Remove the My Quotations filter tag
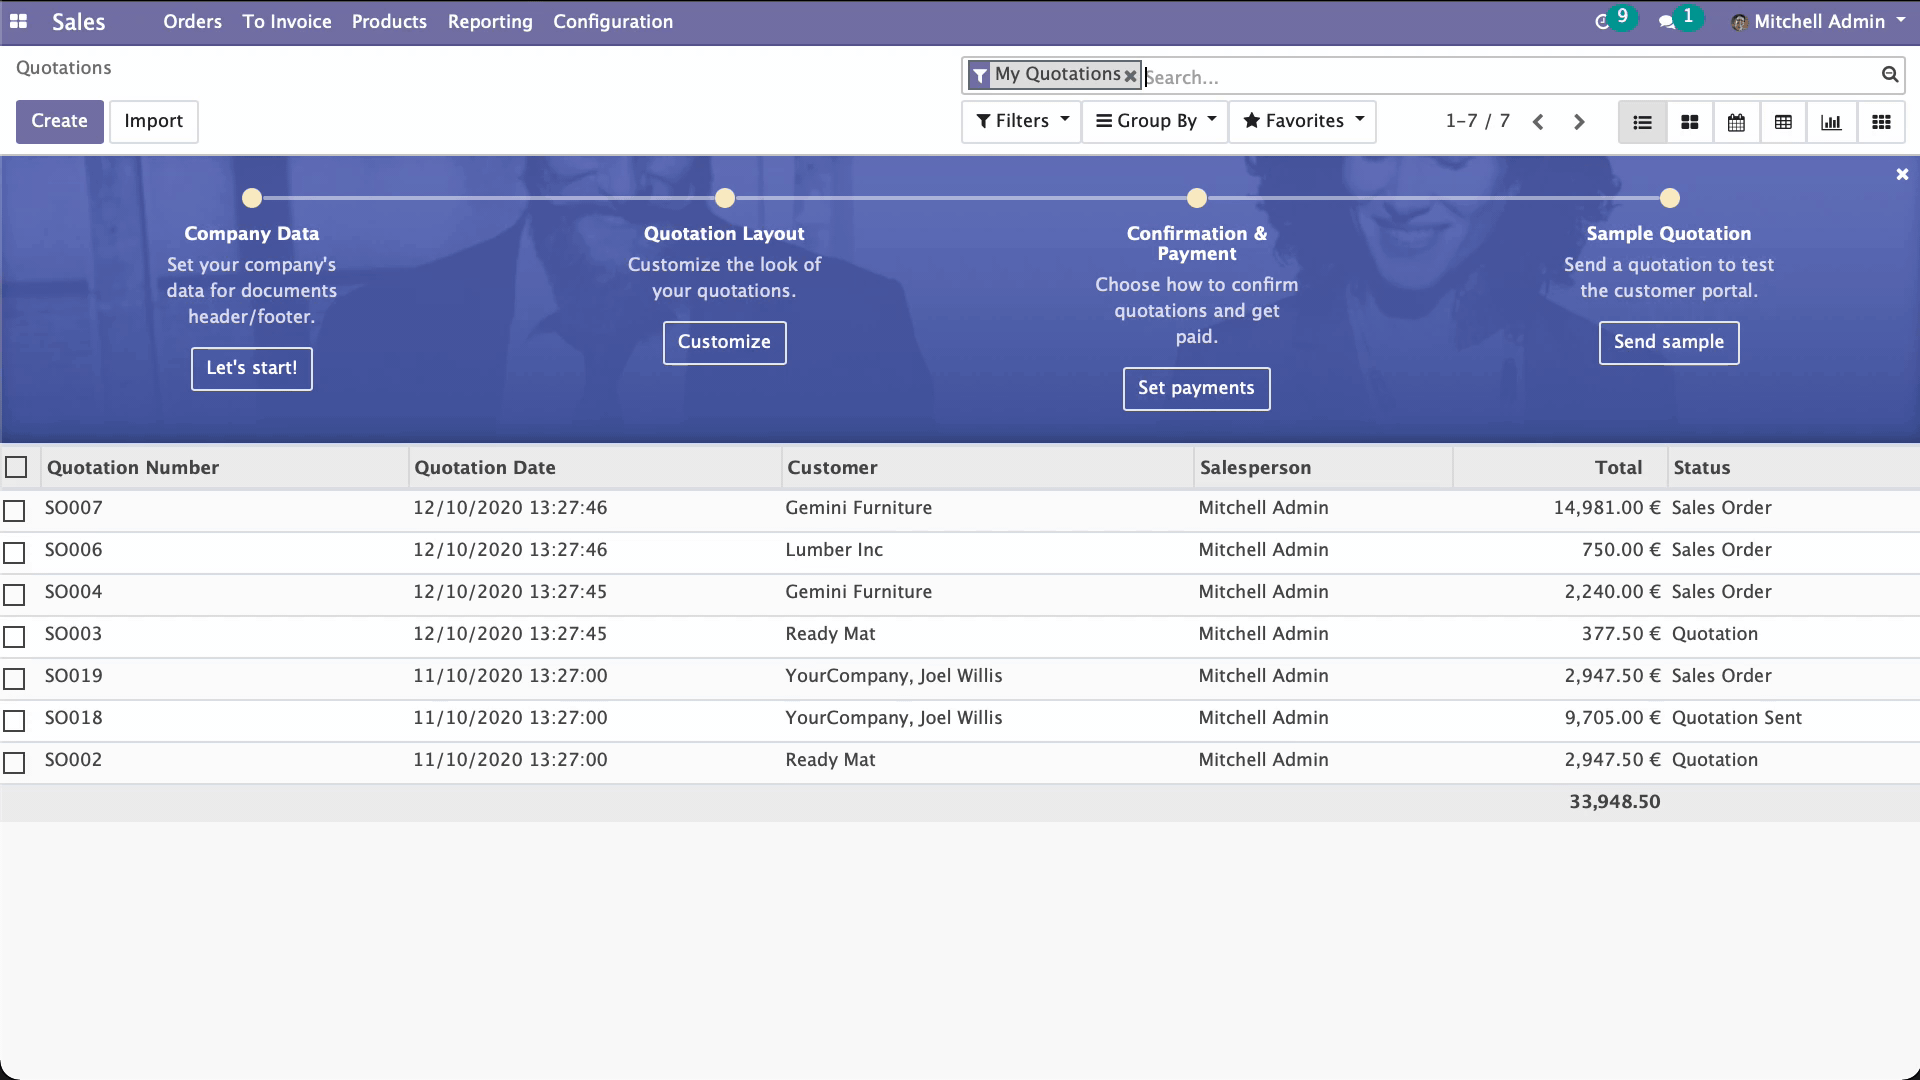The image size is (1920, 1080). click(x=1130, y=76)
